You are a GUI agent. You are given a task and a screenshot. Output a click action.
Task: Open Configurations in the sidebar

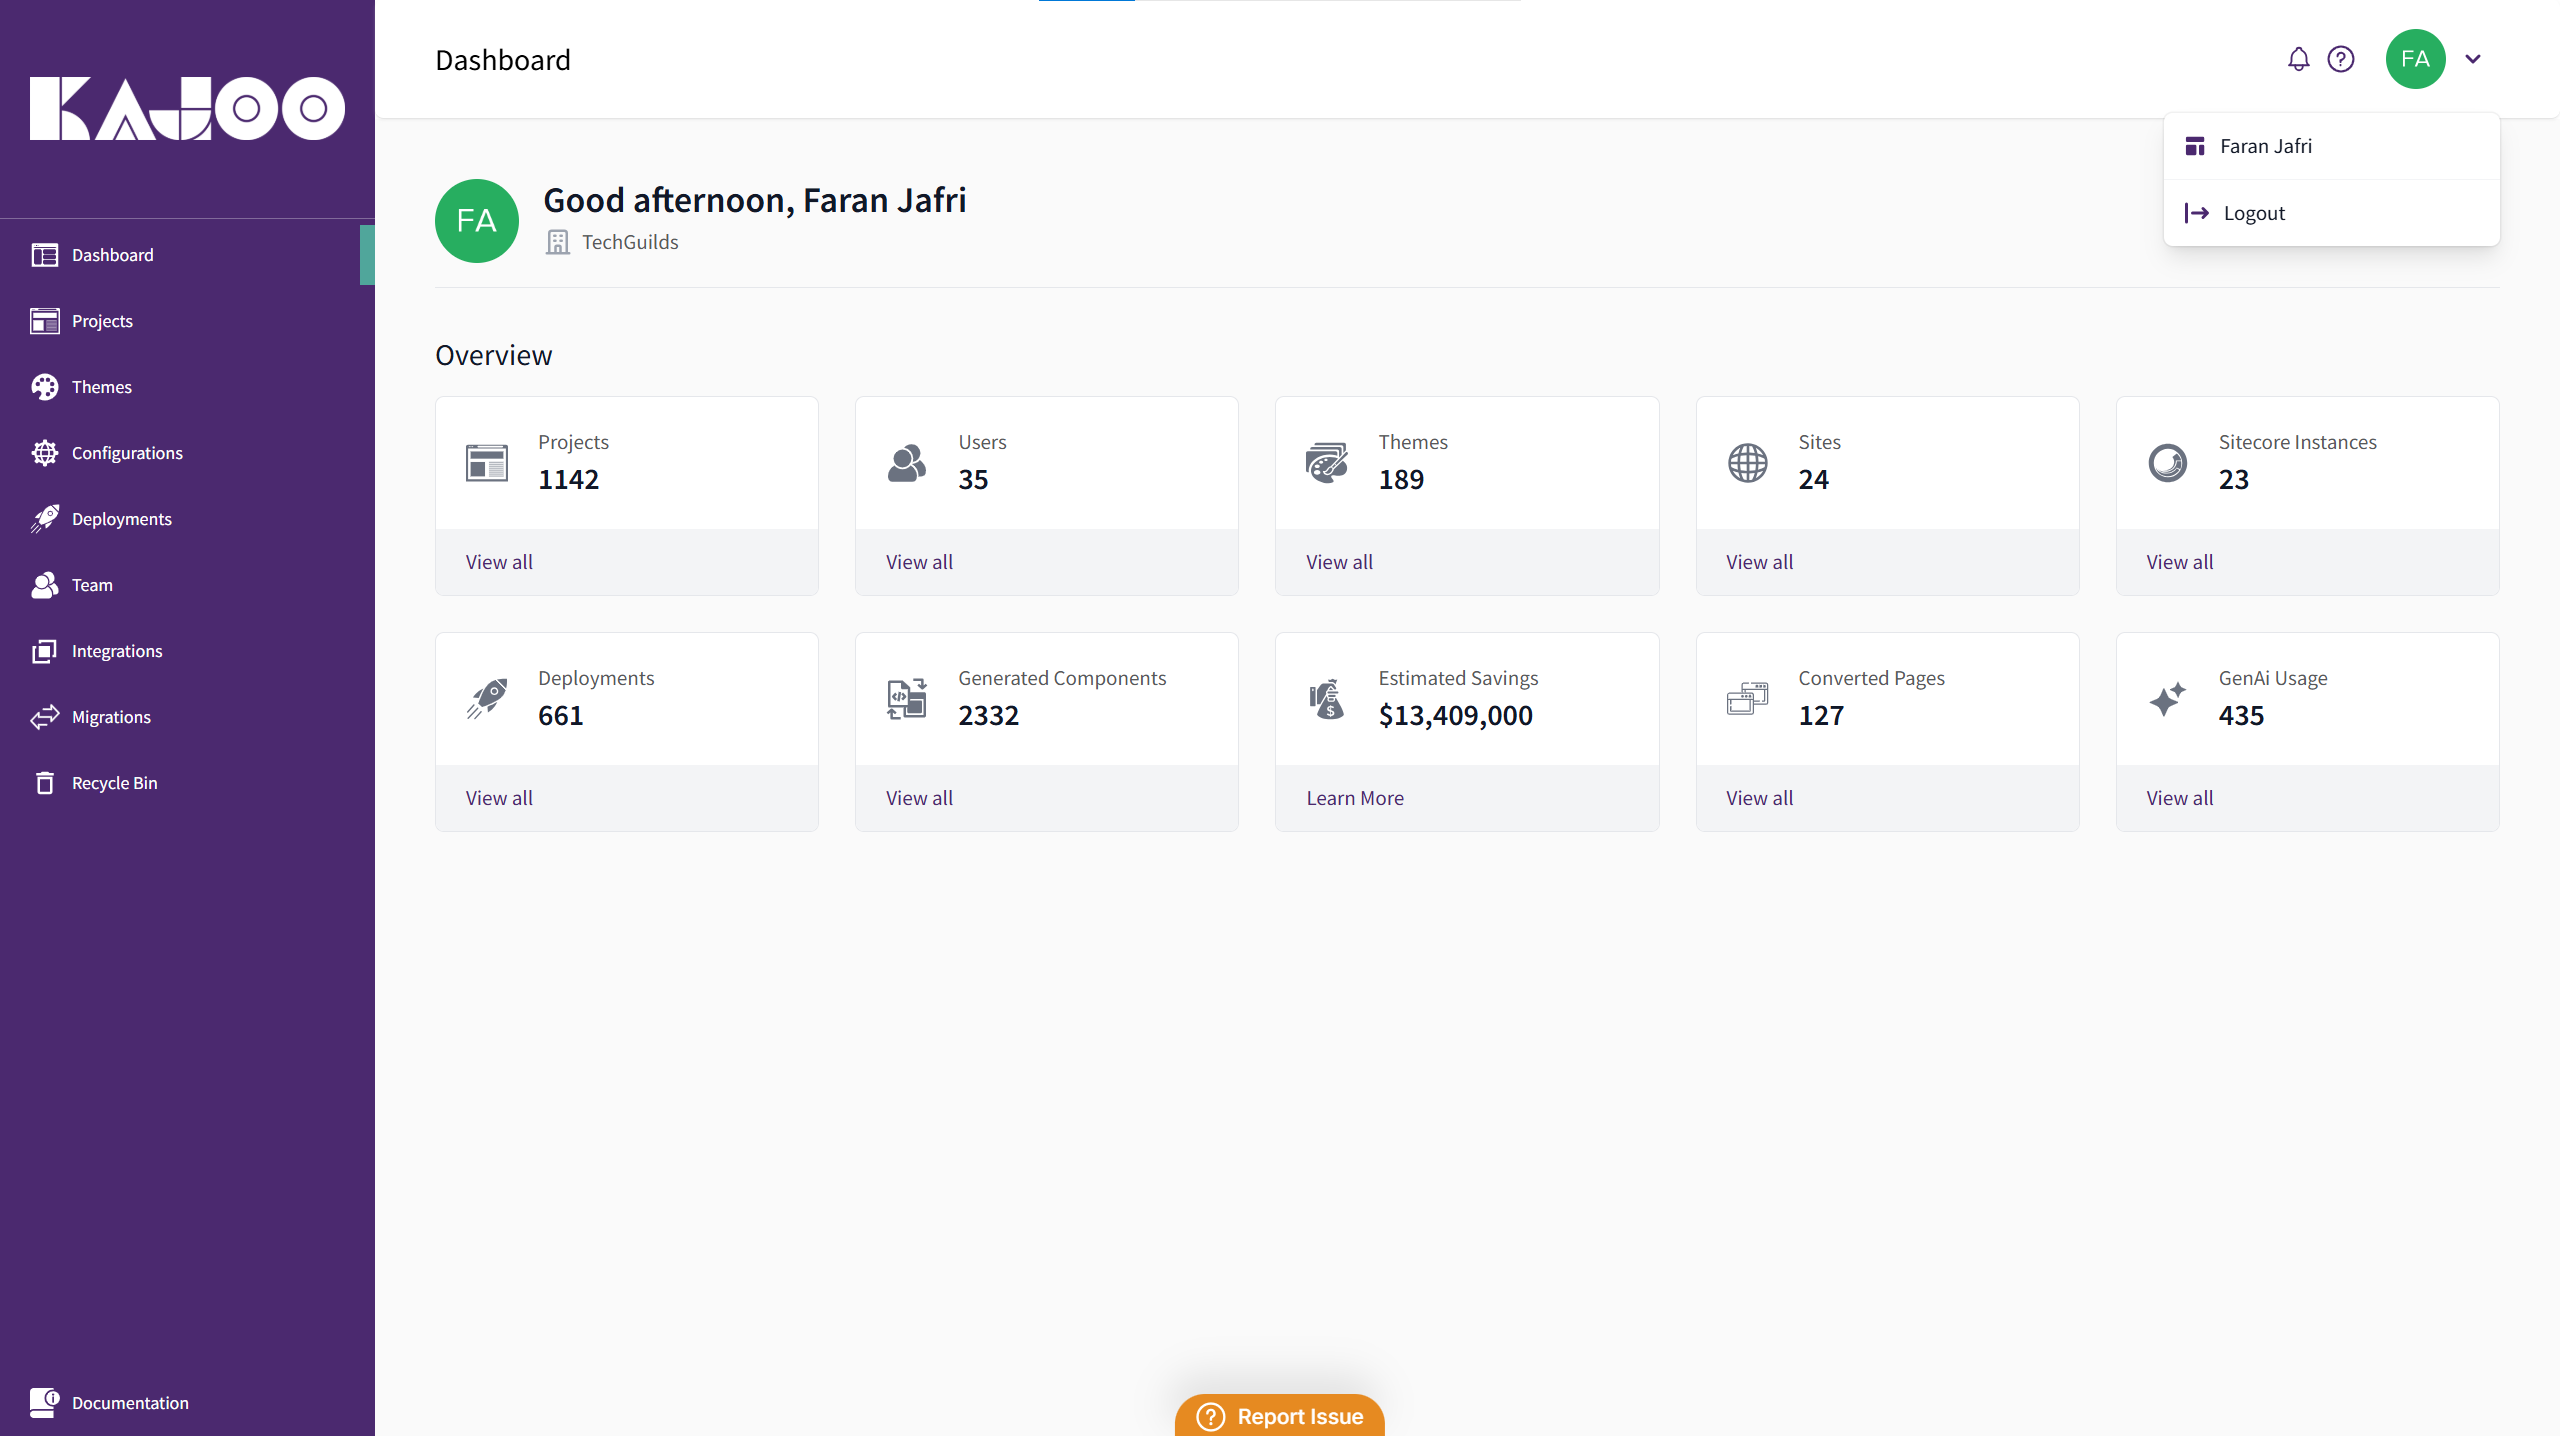pyautogui.click(x=127, y=453)
